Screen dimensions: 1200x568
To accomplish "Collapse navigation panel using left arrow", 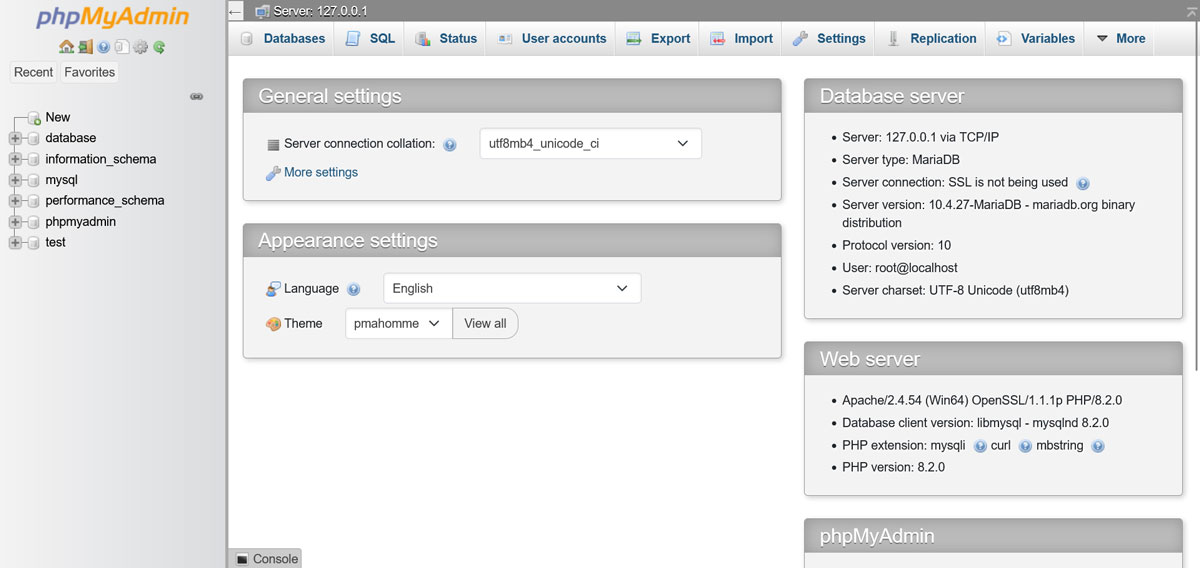I will coord(235,11).
